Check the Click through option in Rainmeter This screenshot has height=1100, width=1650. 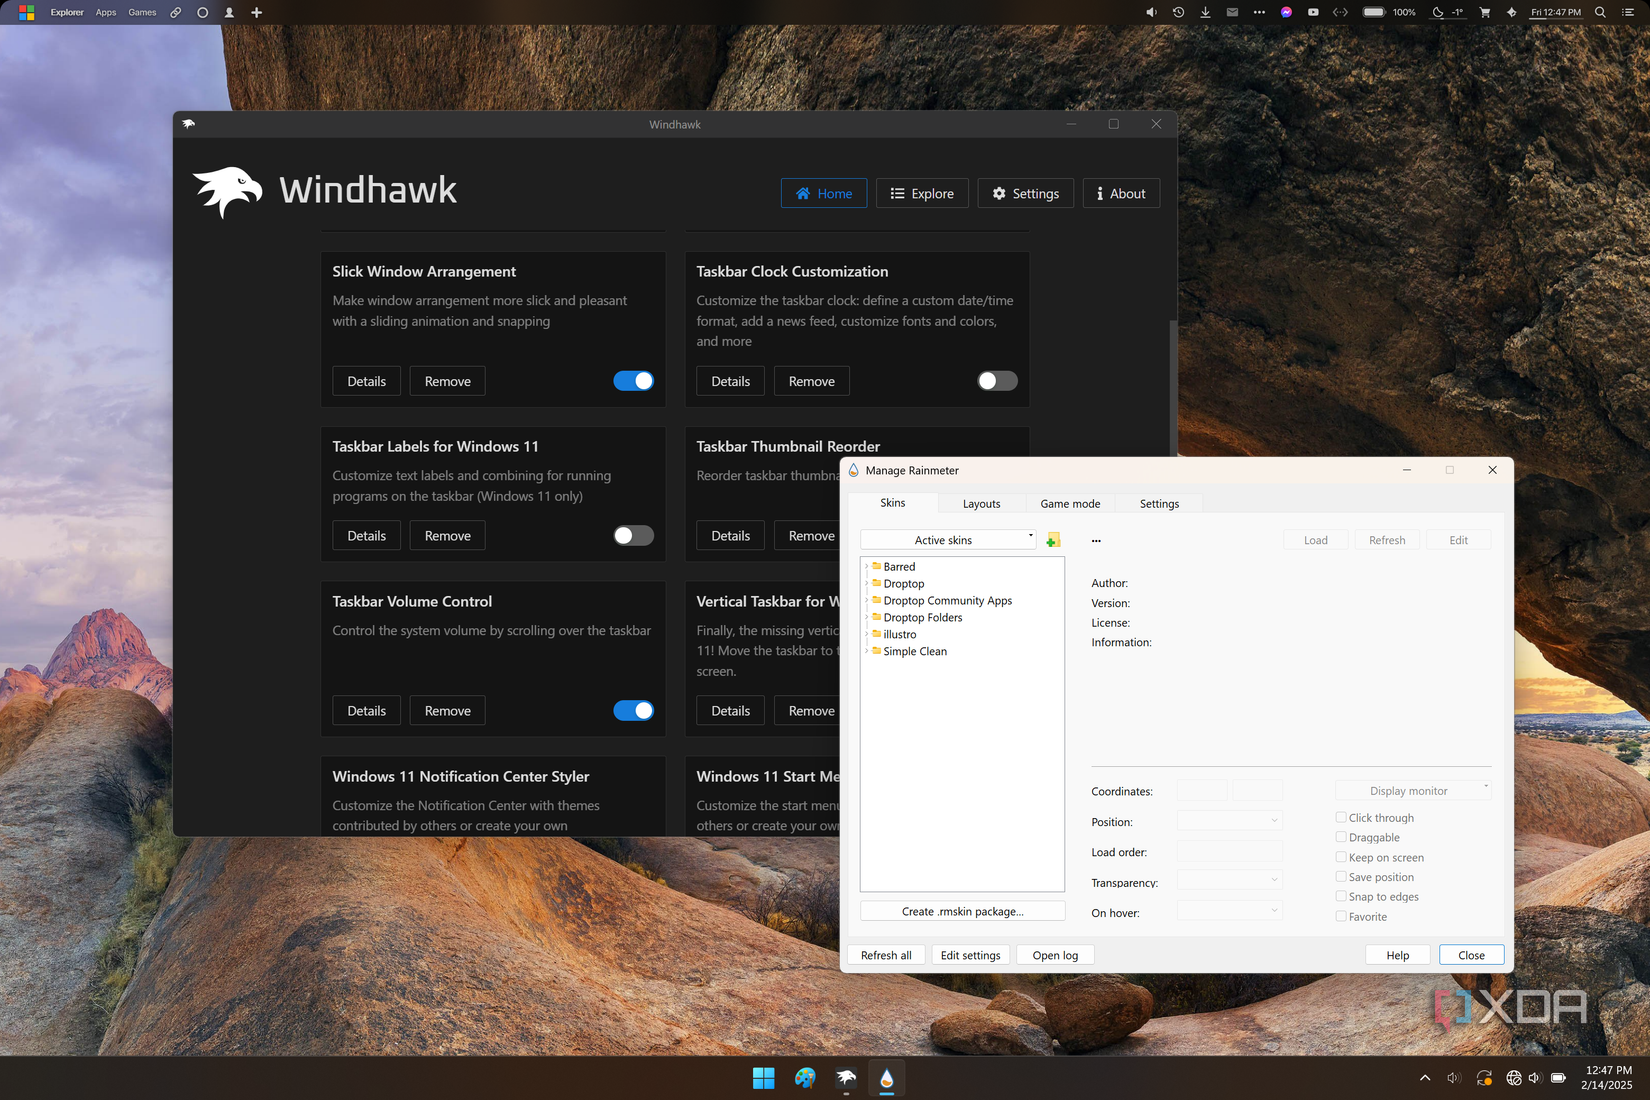click(x=1340, y=817)
